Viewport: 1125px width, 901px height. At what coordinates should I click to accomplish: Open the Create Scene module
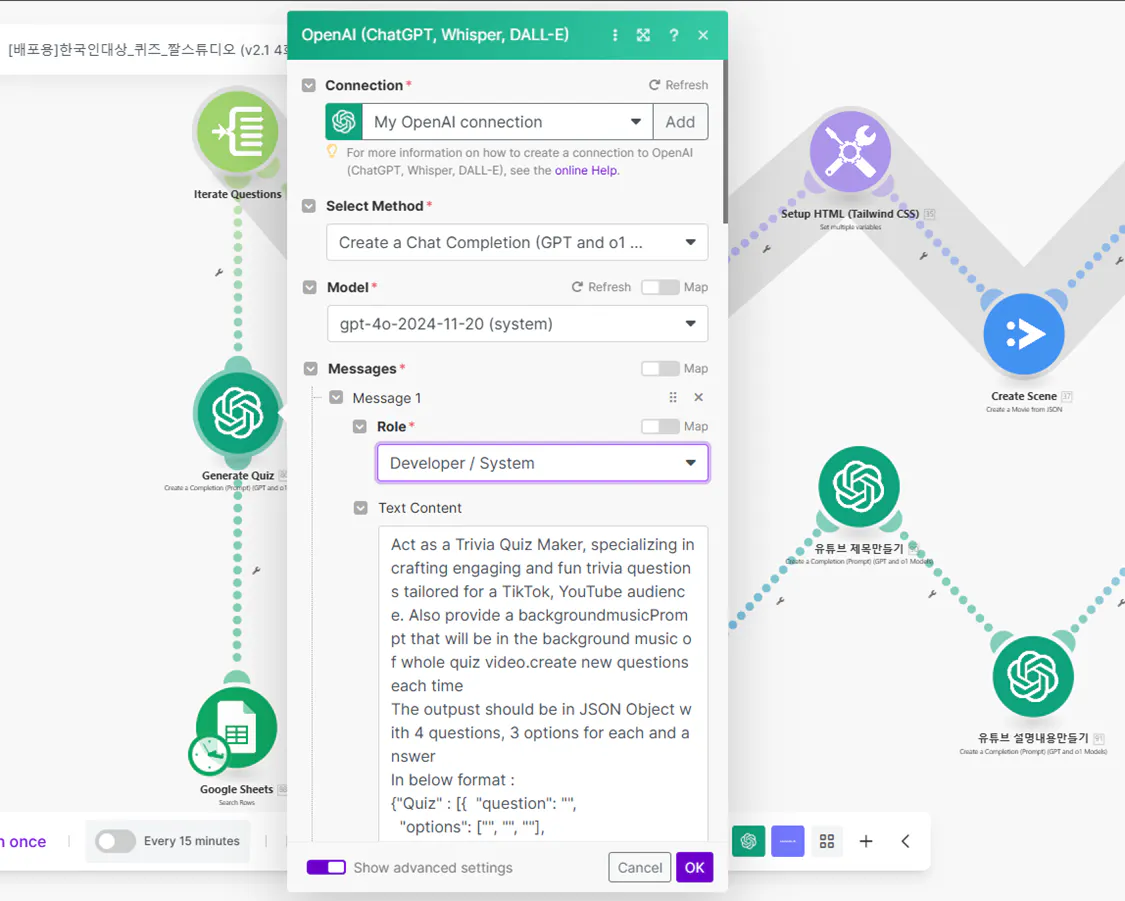pos(1024,334)
